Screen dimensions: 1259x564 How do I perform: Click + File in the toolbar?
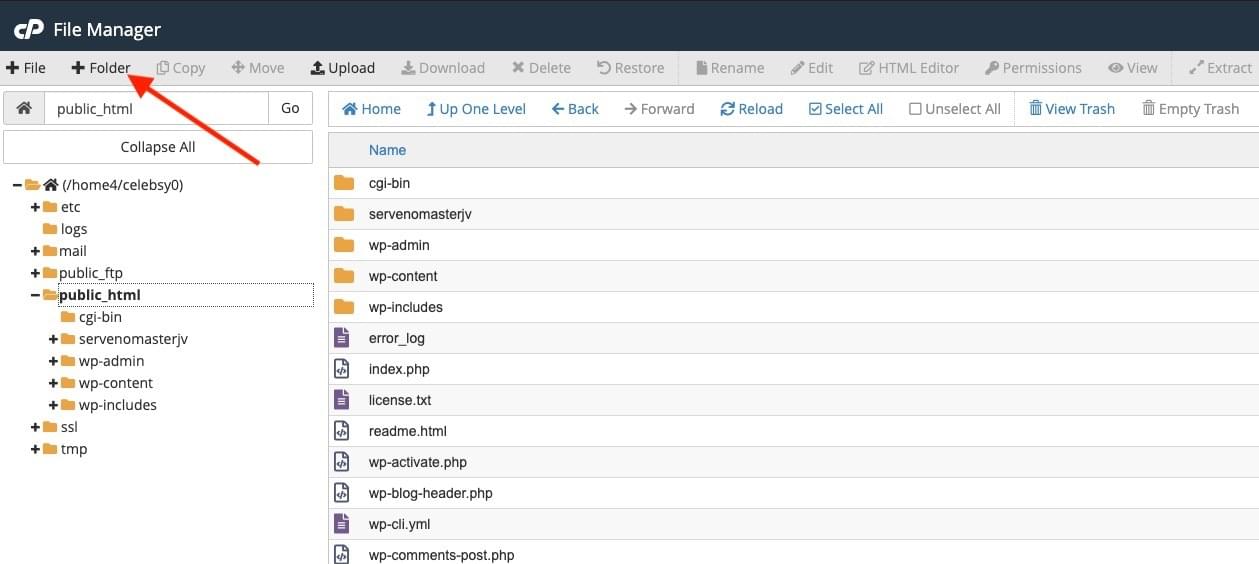click(x=26, y=68)
